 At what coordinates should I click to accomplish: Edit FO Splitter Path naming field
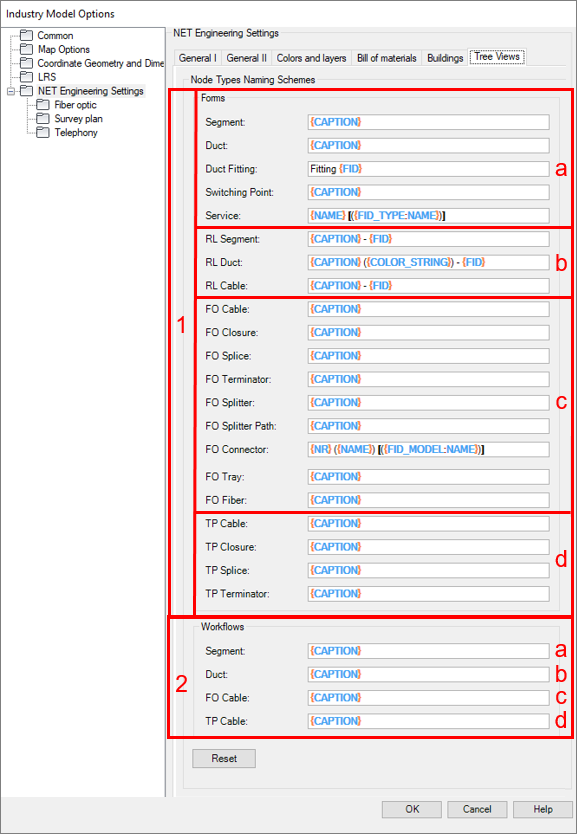tap(428, 427)
